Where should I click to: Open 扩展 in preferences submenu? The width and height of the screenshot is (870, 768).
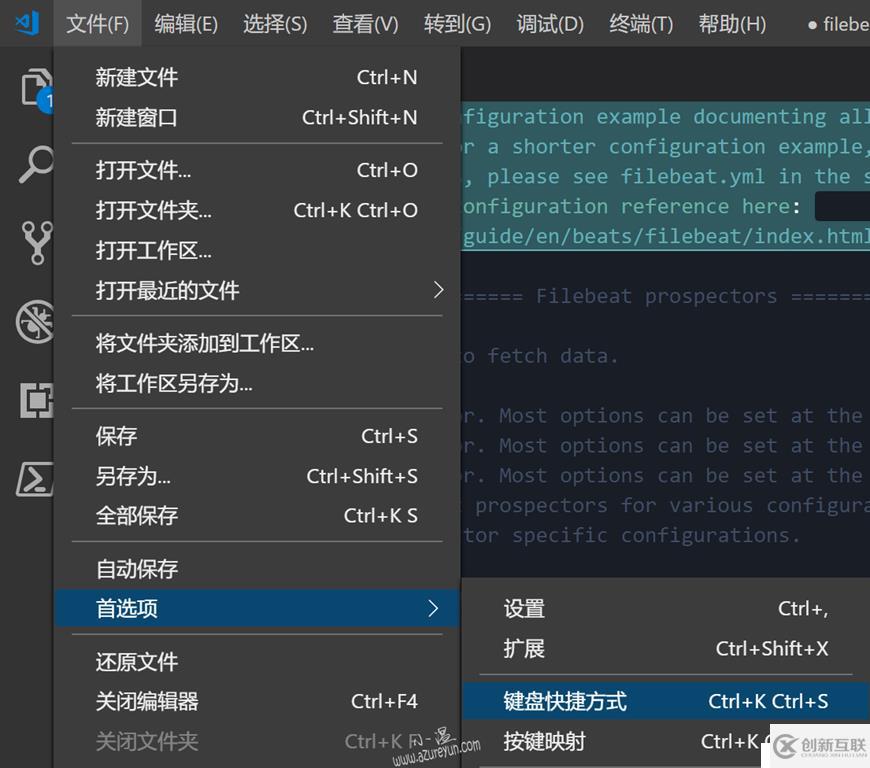665,648
